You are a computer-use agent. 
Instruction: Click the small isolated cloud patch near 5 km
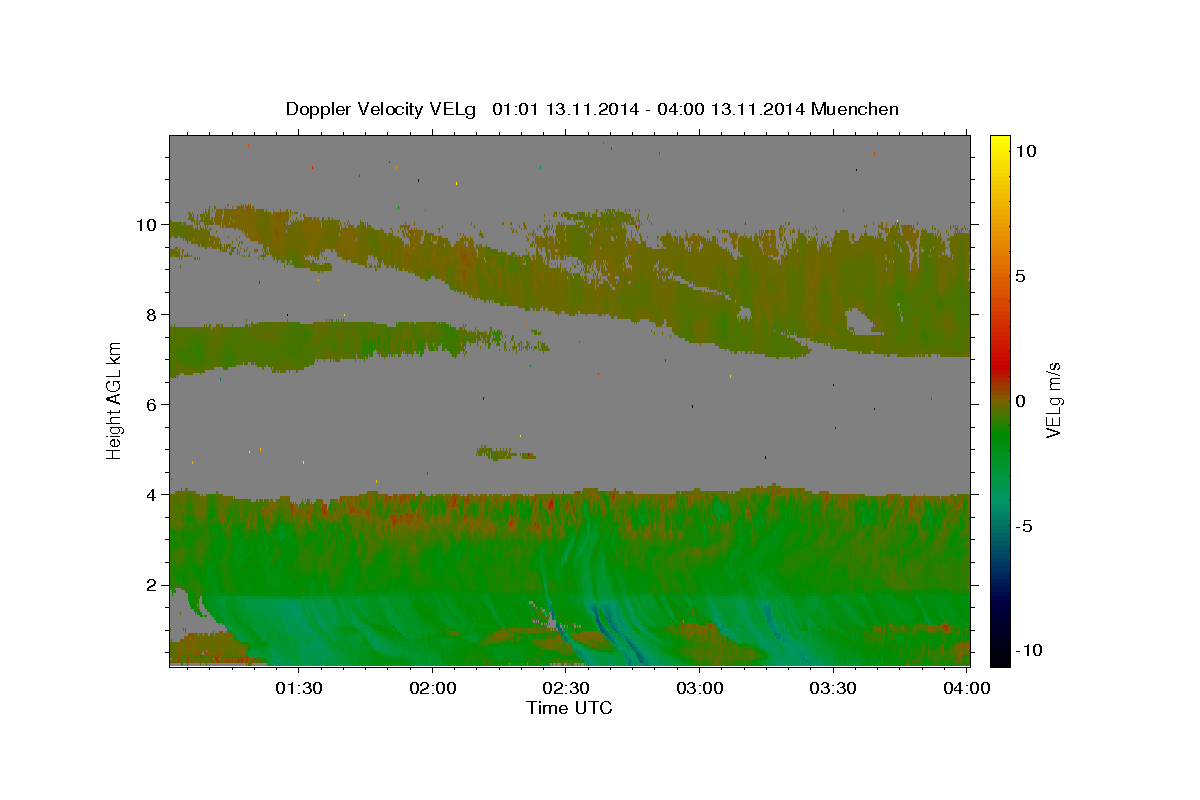click(x=505, y=454)
